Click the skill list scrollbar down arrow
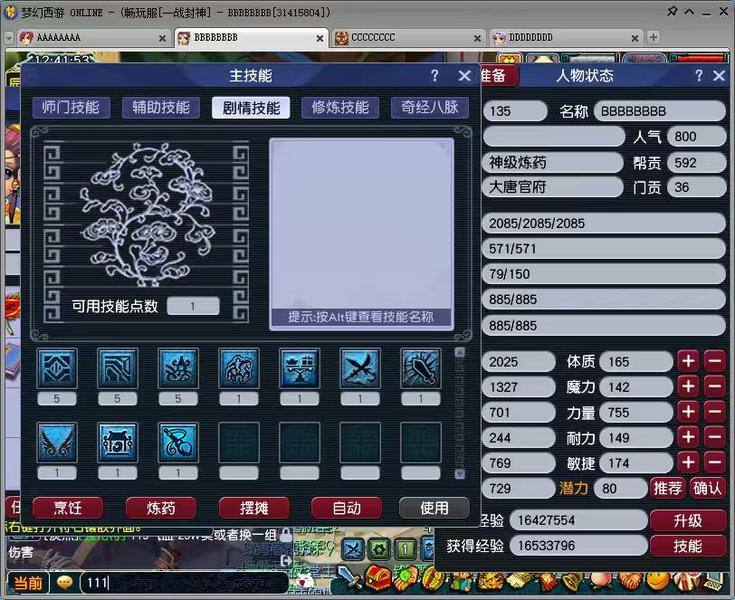The width and height of the screenshot is (735, 600). point(460,474)
